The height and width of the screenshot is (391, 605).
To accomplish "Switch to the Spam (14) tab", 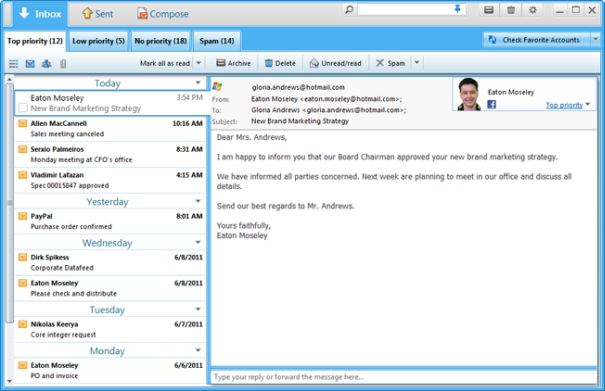I will coord(217,41).
